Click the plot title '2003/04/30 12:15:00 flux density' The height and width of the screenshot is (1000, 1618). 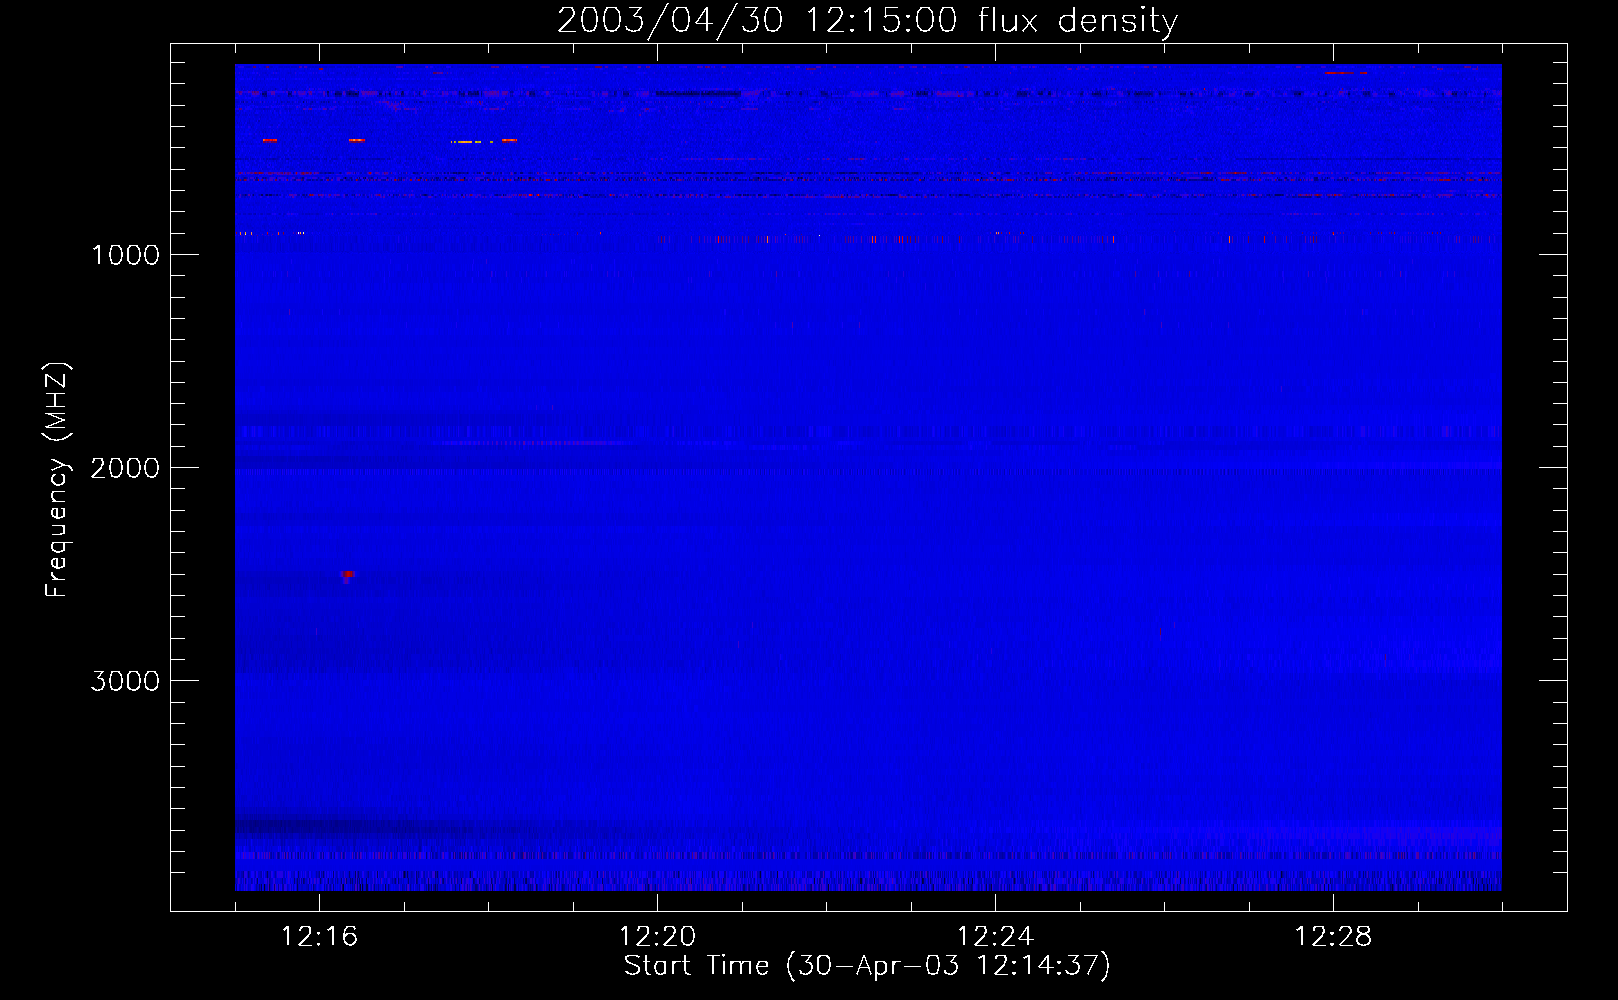pyautogui.click(x=867, y=21)
